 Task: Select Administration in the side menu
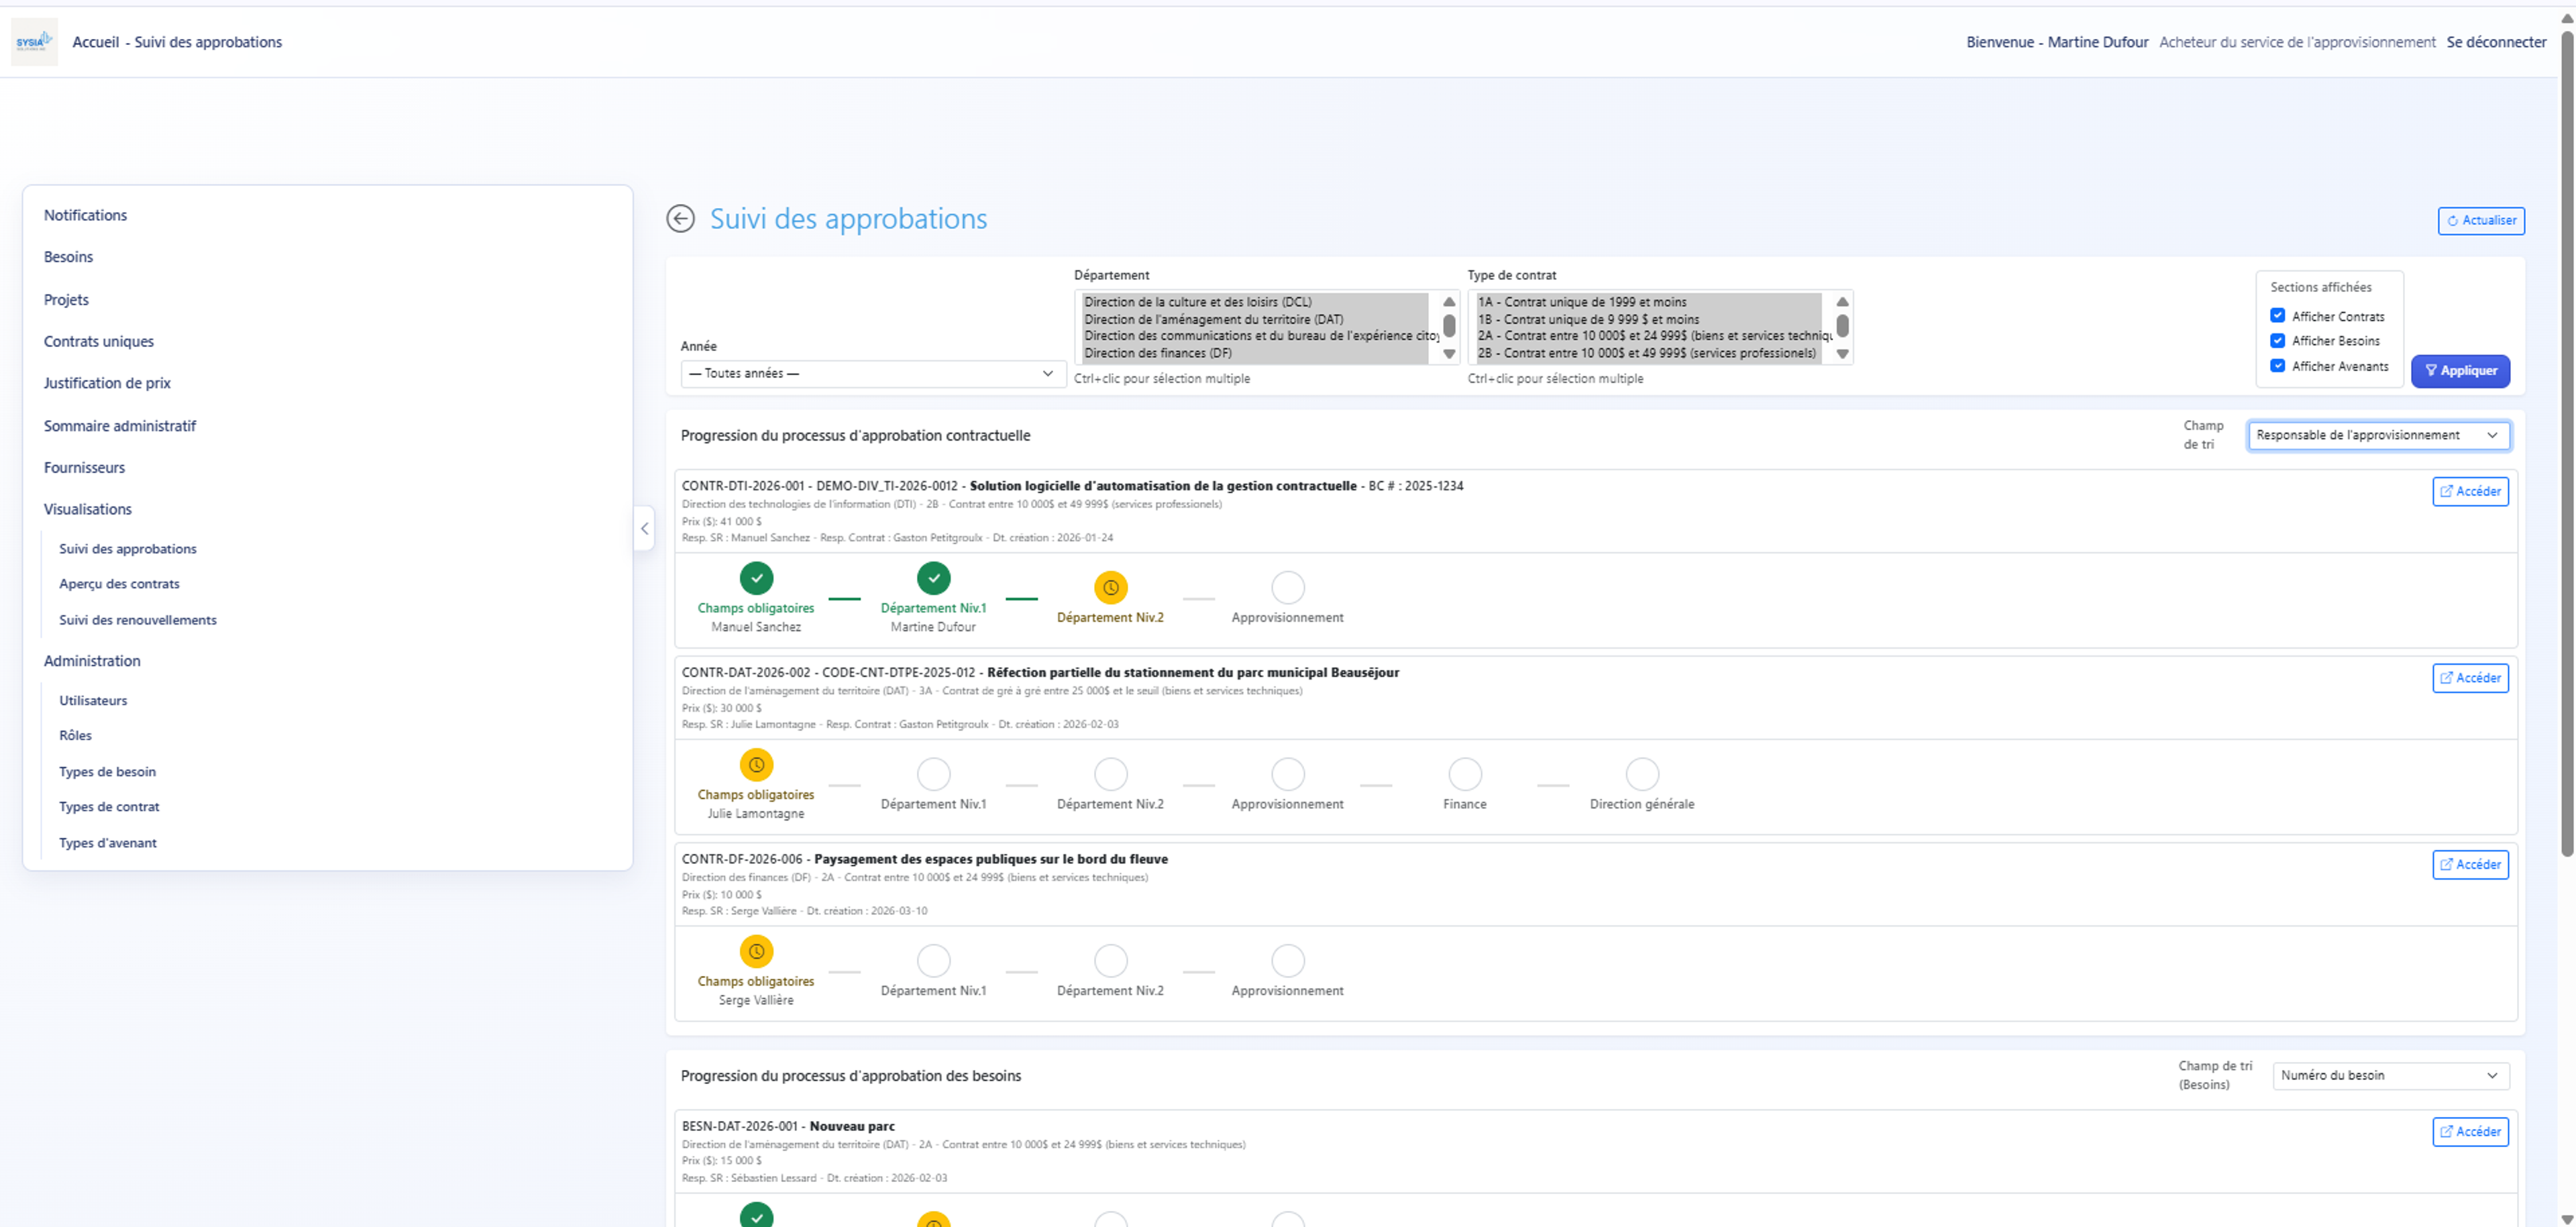(x=92, y=661)
